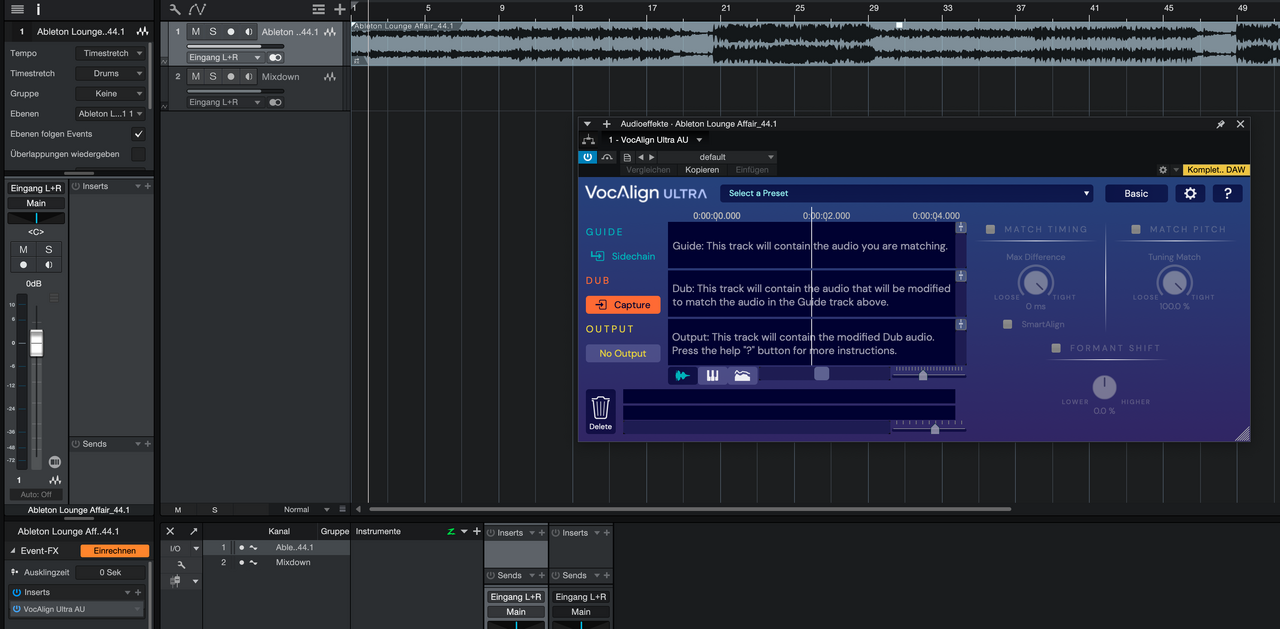Open '1 - VocAlign Ultra AU' dropdown
The width and height of the screenshot is (1280, 629).
(x=655, y=140)
